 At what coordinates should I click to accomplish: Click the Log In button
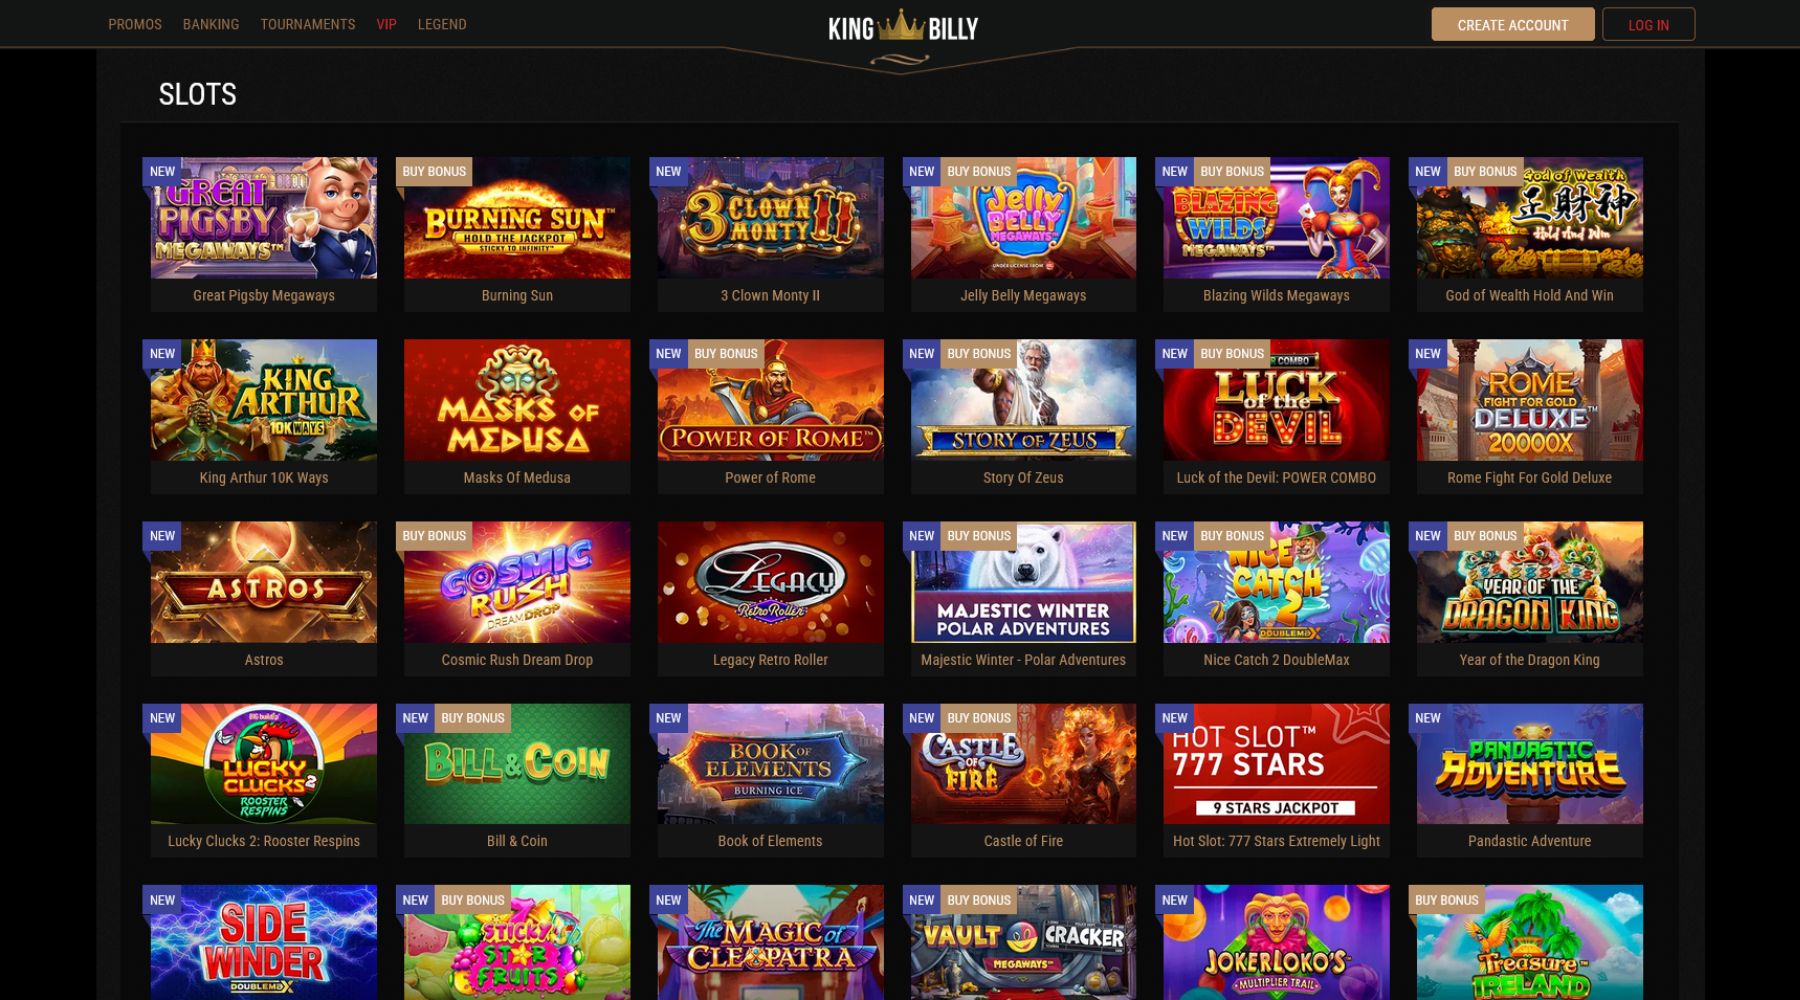click(1648, 25)
